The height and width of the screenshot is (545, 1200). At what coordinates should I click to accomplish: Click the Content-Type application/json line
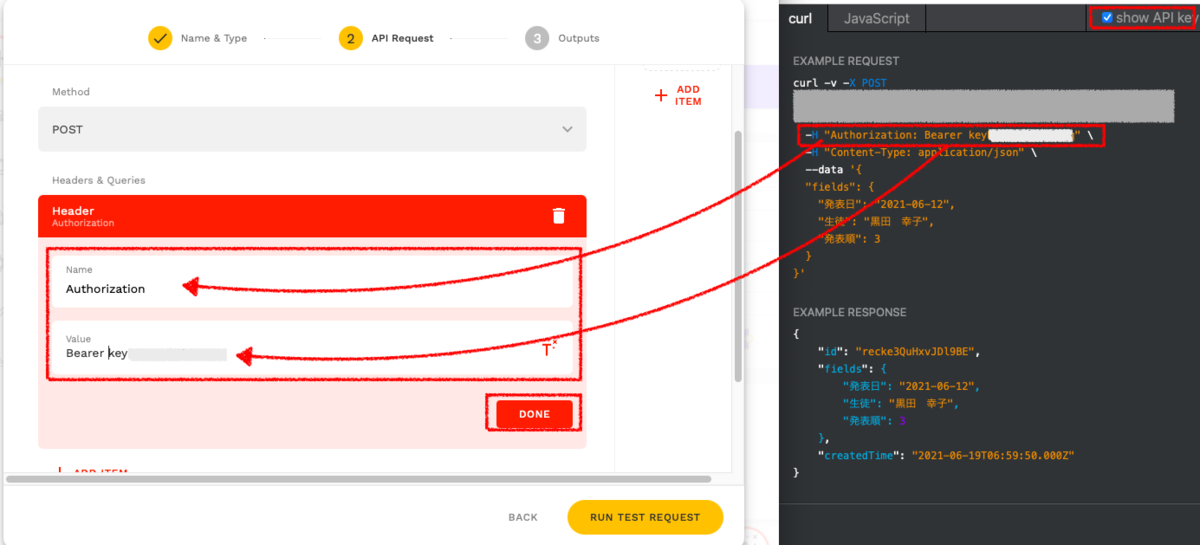pyautogui.click(x=920, y=153)
